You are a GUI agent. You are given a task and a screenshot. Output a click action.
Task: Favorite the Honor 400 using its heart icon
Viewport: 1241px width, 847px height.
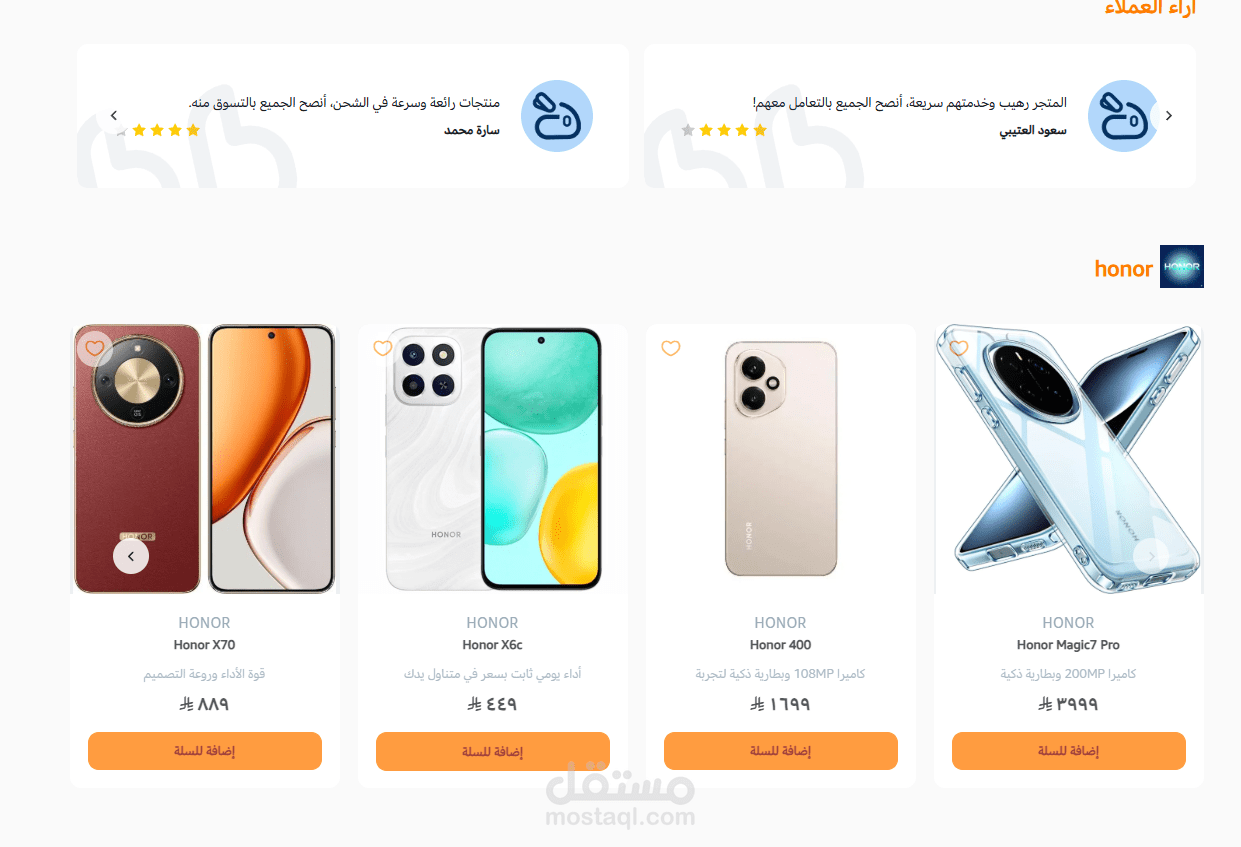(671, 348)
